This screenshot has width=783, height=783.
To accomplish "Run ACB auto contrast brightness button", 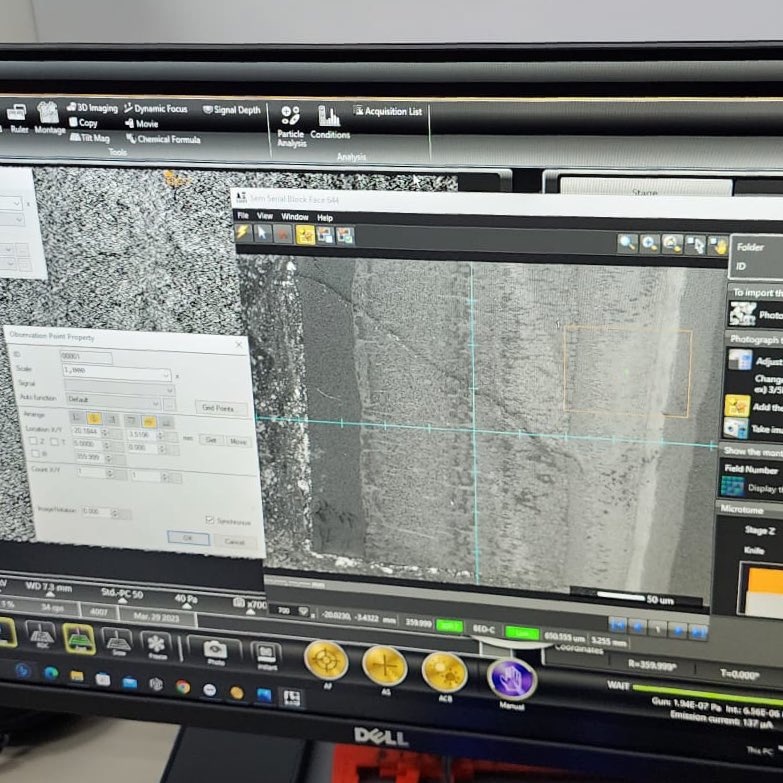I will click(444, 672).
